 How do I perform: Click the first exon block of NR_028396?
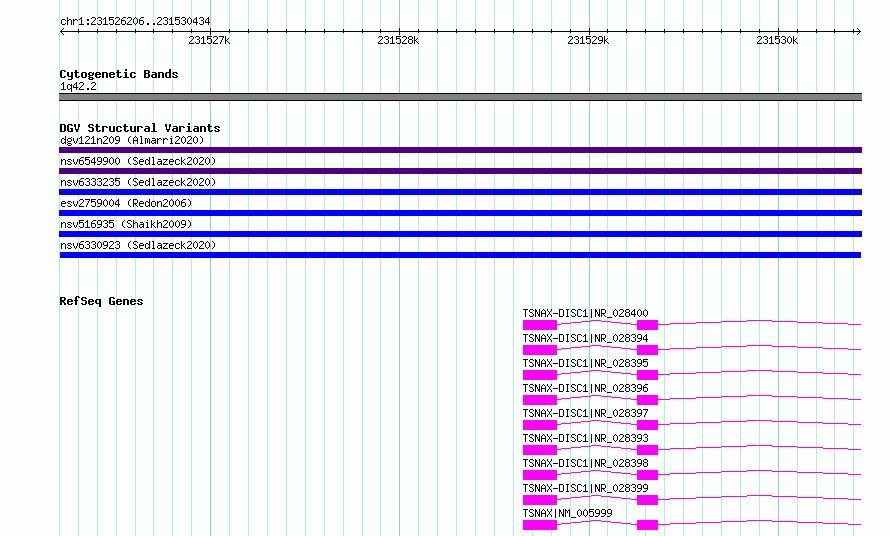pos(540,400)
